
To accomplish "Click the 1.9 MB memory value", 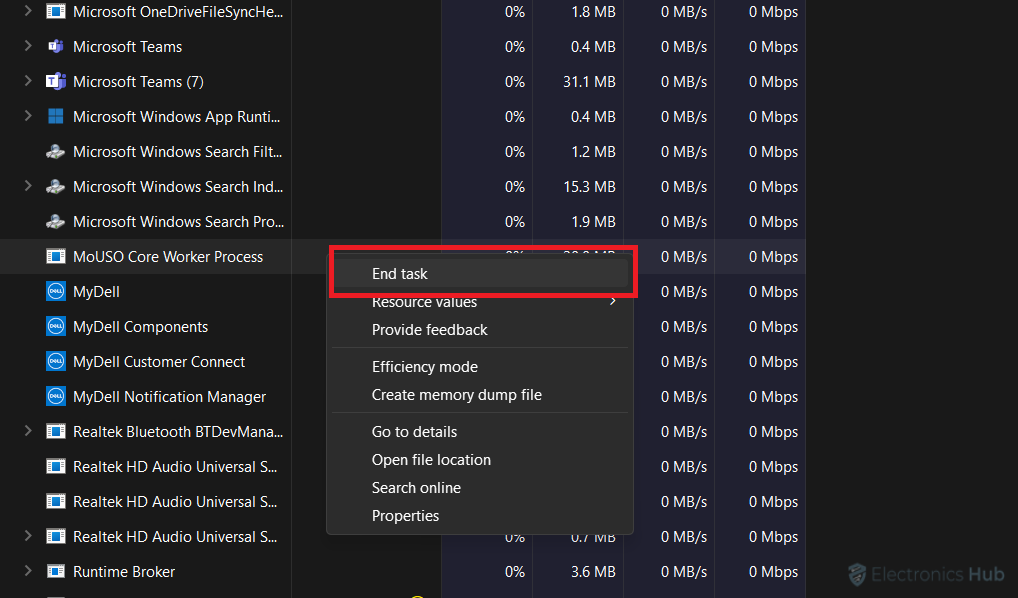I will coord(593,222).
